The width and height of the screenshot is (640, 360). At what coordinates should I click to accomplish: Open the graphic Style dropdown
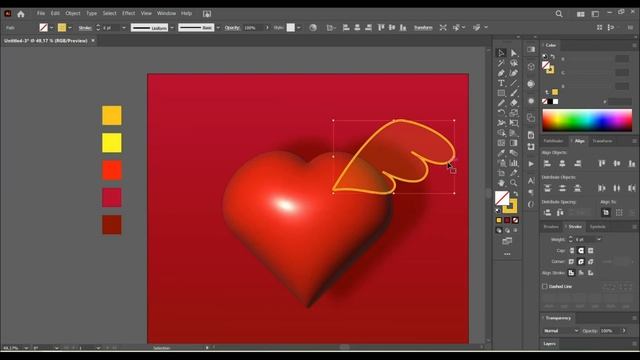[299, 28]
